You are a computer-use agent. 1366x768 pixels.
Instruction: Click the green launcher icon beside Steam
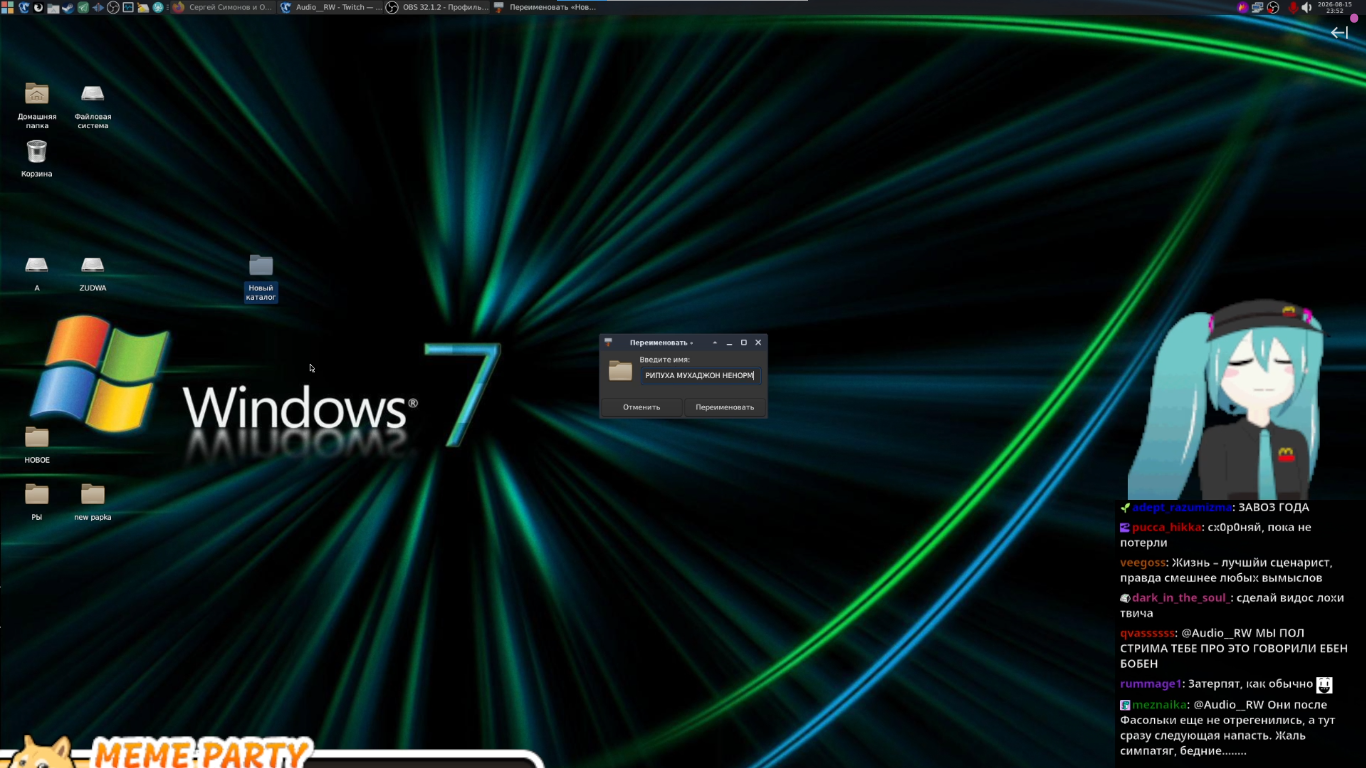[83, 7]
